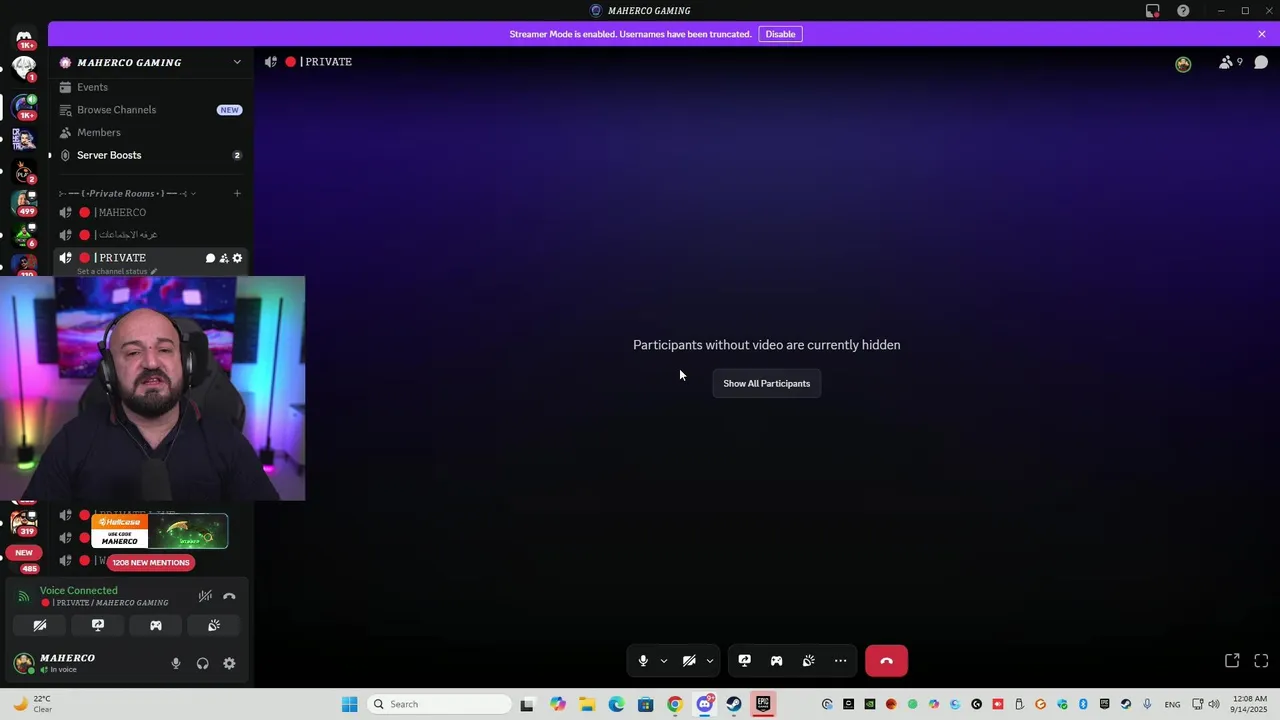Start an activity from sidebar voice panel
The height and width of the screenshot is (720, 1280).
[x=156, y=625]
